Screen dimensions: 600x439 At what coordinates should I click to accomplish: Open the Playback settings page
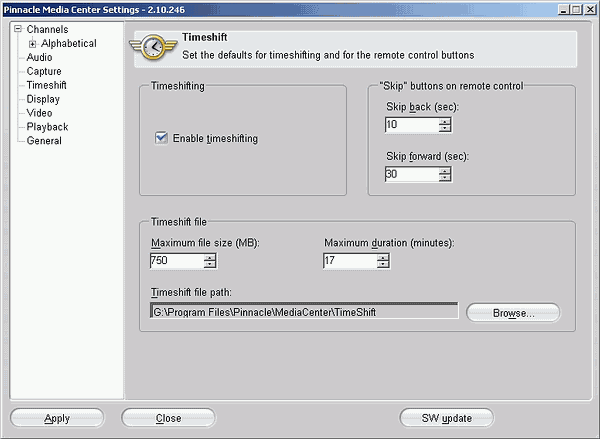pos(47,127)
